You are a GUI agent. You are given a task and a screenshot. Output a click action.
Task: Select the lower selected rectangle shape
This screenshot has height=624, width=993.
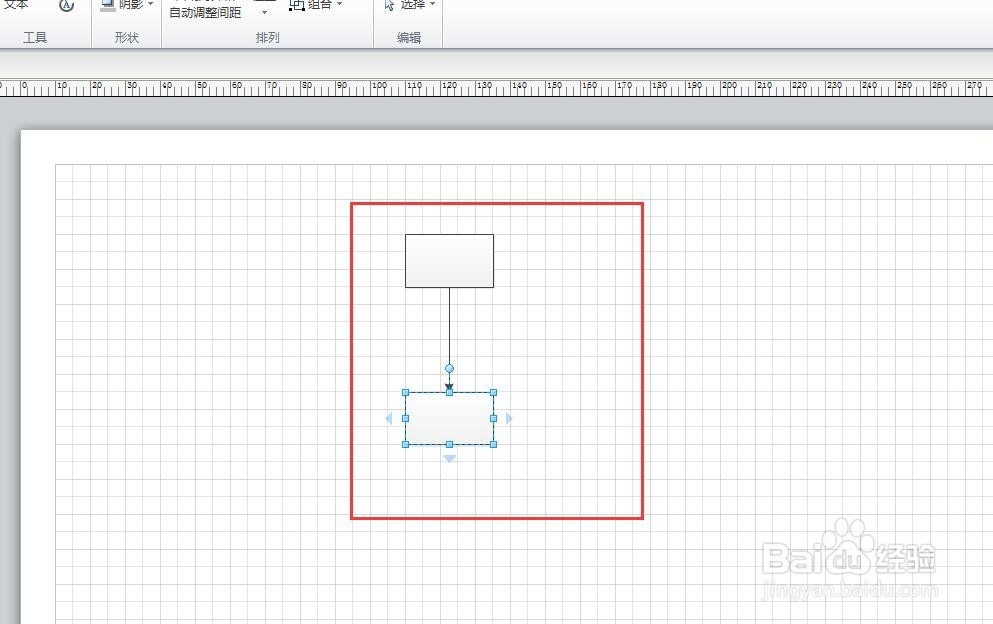449,418
